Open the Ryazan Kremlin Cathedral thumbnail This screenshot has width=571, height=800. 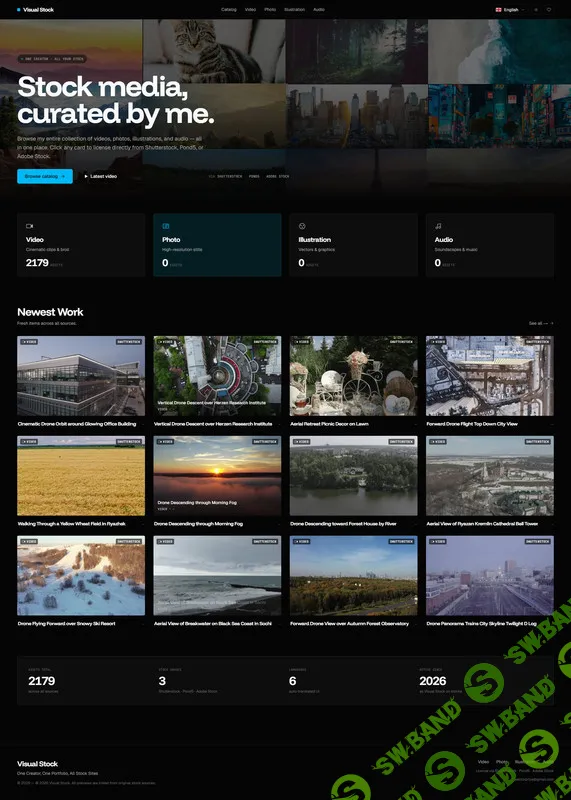490,476
